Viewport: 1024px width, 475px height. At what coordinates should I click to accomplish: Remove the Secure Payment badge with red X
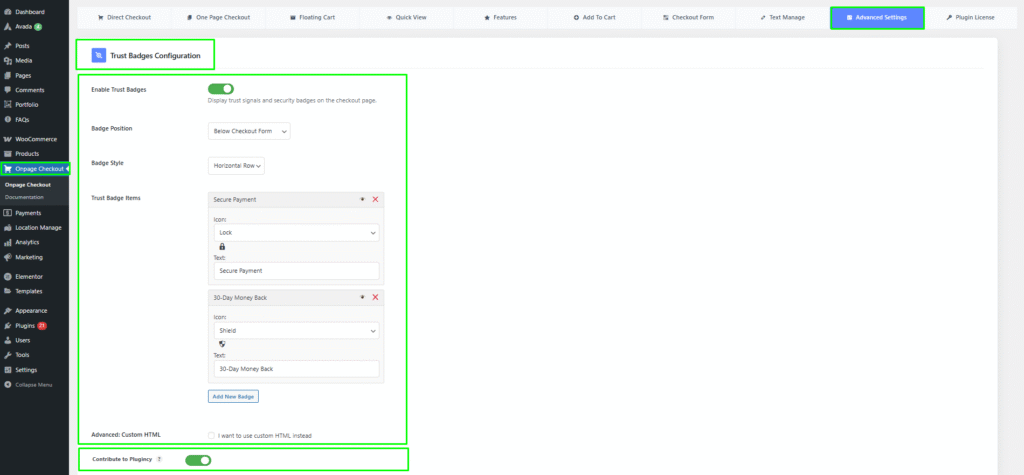point(375,200)
